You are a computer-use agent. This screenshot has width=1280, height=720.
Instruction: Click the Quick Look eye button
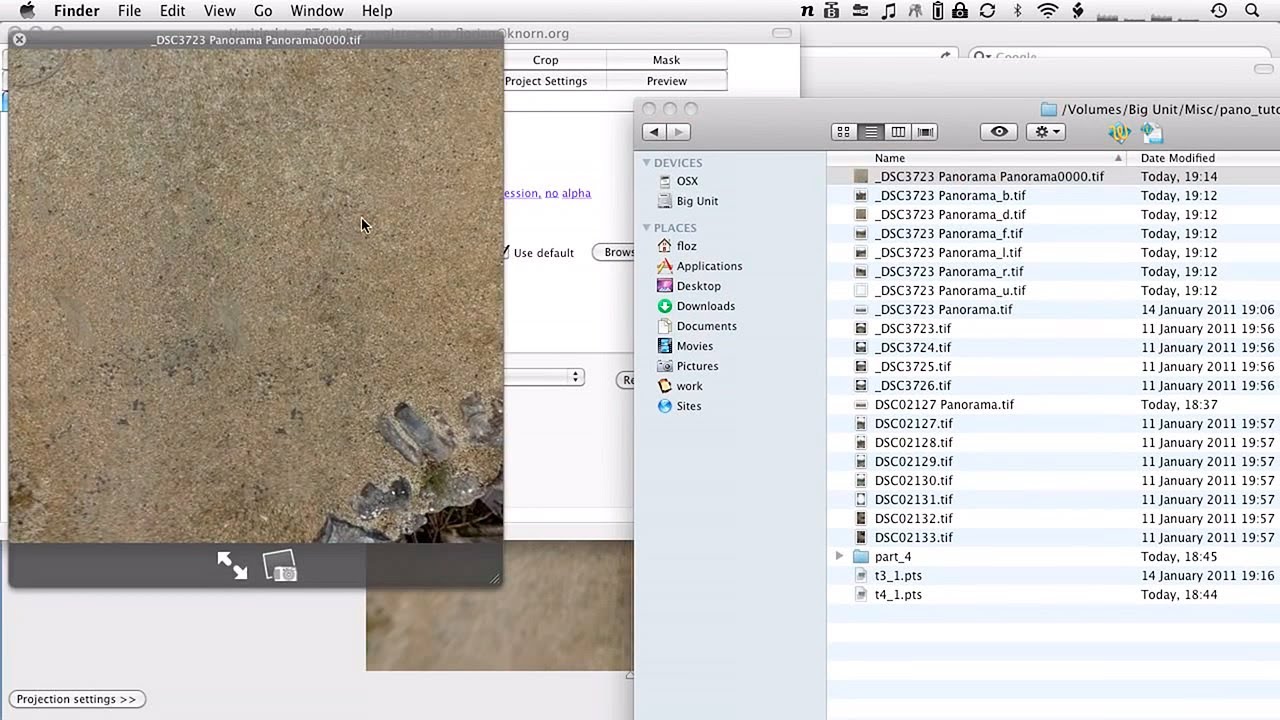point(998,132)
